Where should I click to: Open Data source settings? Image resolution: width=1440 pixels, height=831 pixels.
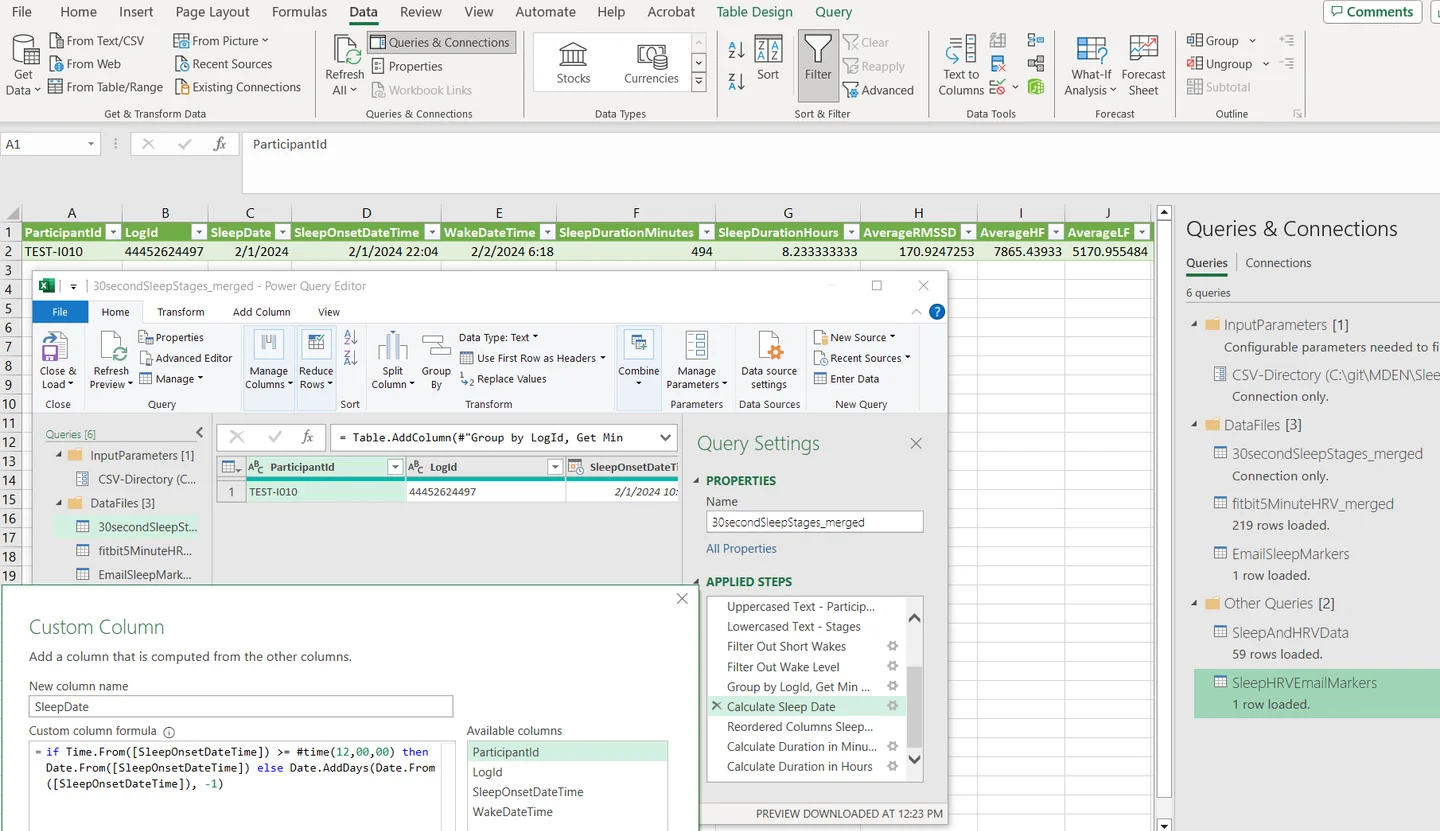[x=769, y=362]
